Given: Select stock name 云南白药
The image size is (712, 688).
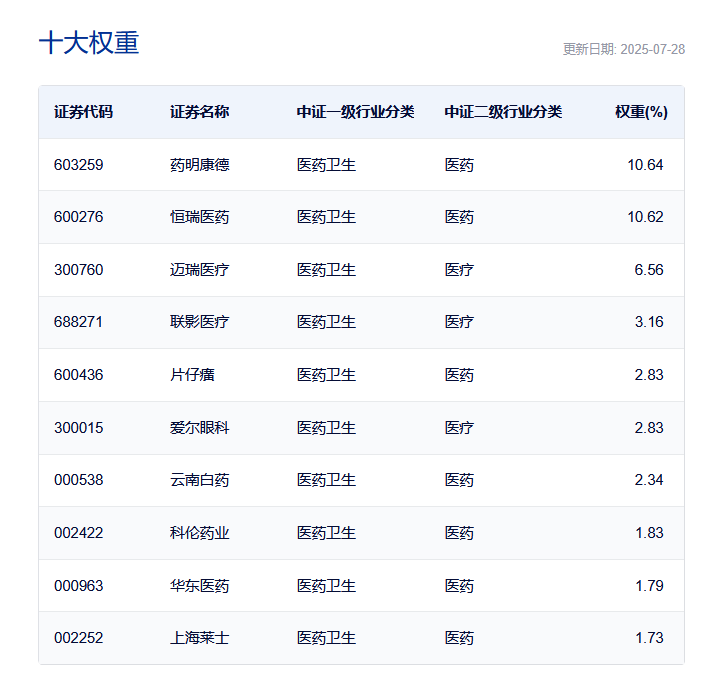Looking at the screenshot, I should click(199, 480).
